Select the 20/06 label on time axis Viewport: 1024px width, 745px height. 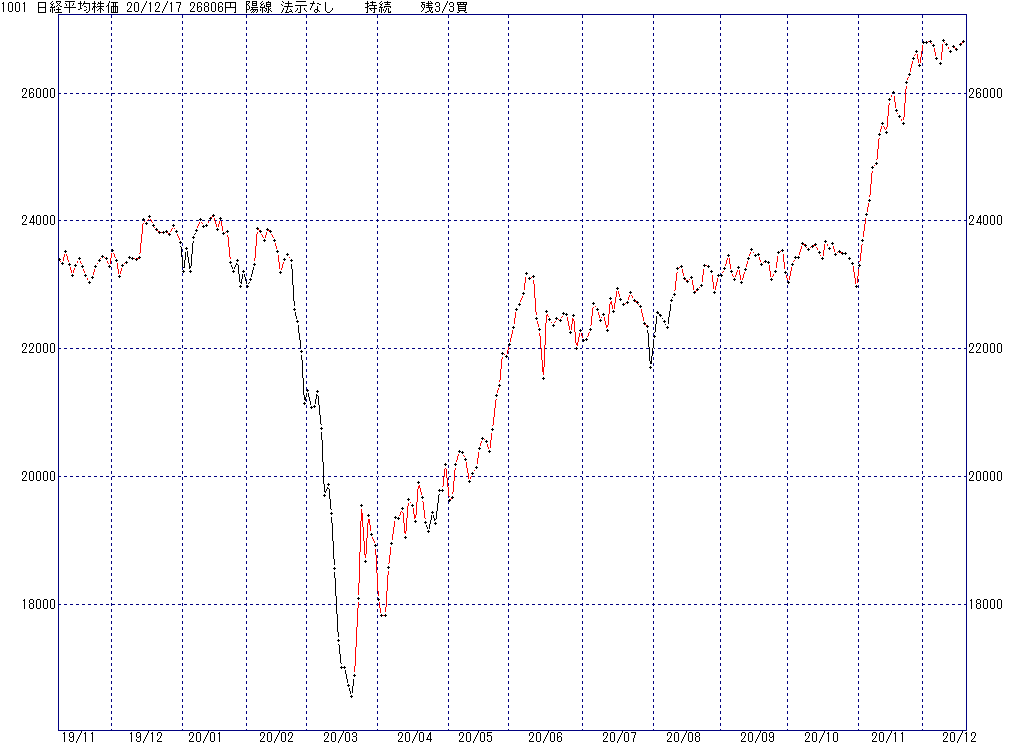[x=545, y=737]
